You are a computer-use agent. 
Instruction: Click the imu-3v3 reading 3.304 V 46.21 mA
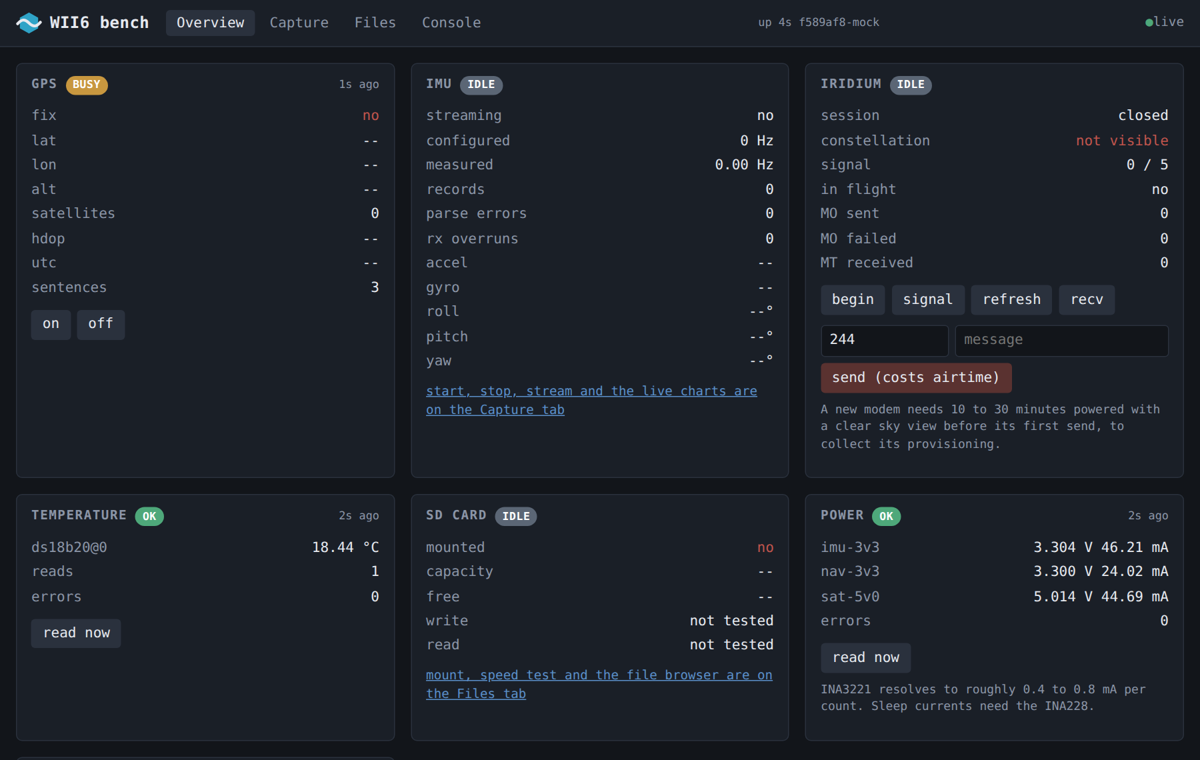[x=1101, y=548]
